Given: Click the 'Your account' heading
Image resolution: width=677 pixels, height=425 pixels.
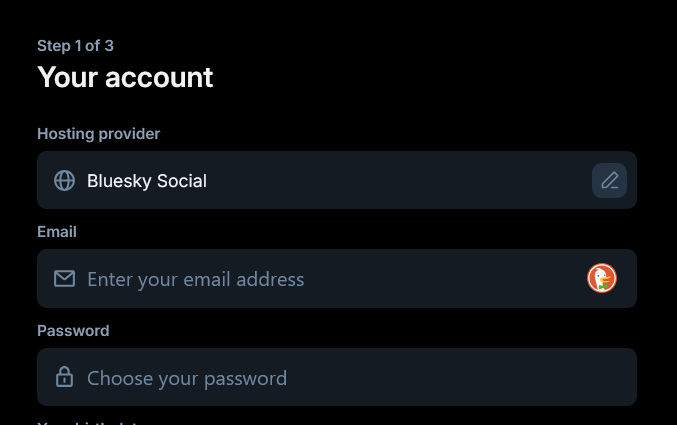Looking at the screenshot, I should (125, 77).
